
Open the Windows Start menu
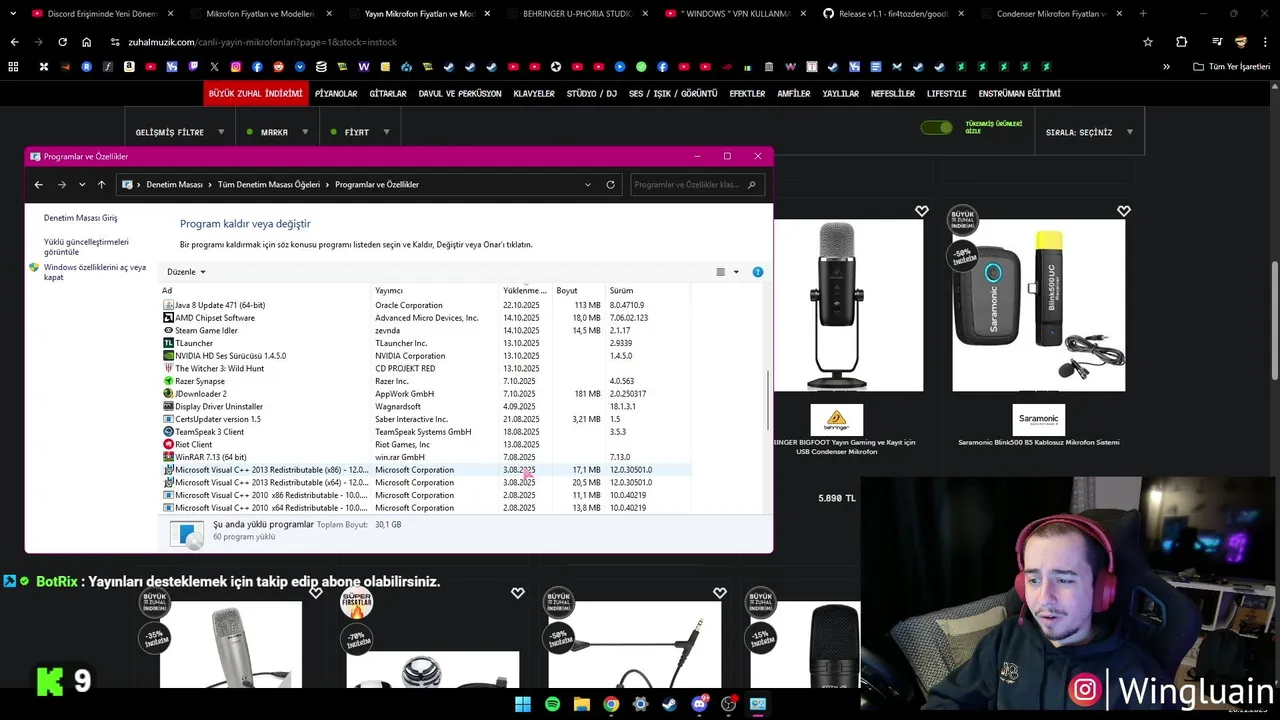[523, 704]
